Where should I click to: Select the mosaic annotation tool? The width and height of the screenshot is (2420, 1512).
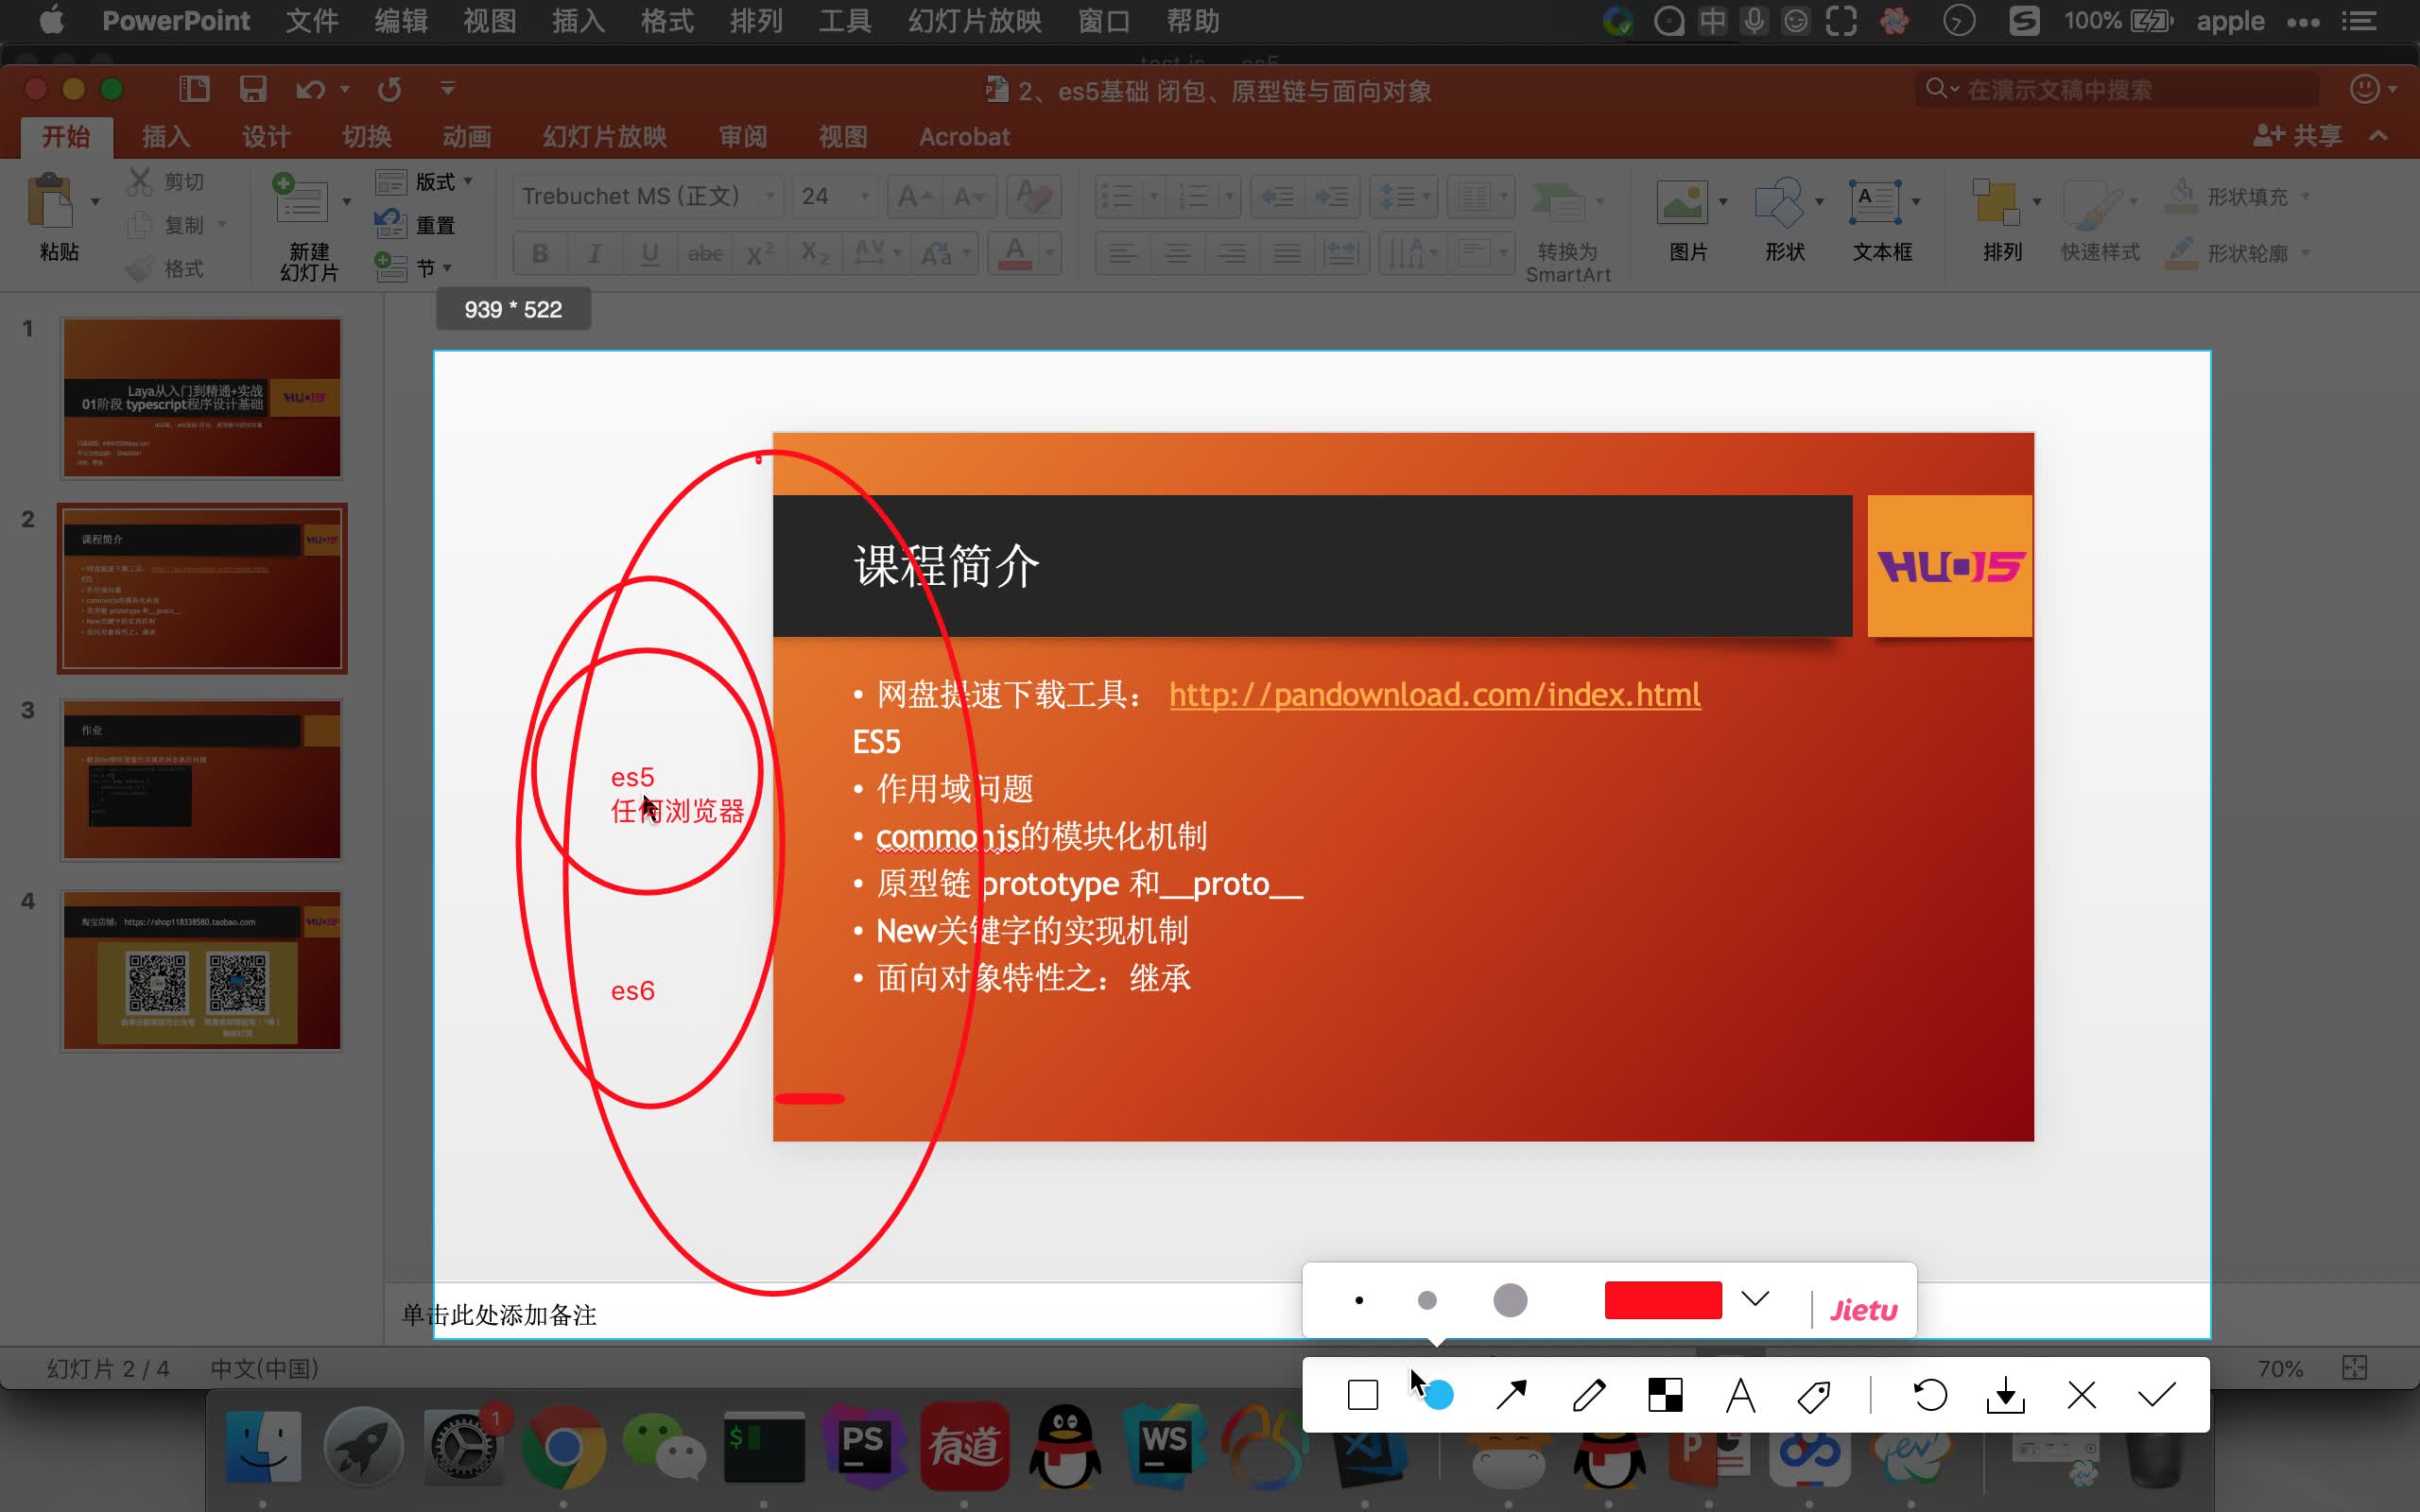coord(1666,1393)
